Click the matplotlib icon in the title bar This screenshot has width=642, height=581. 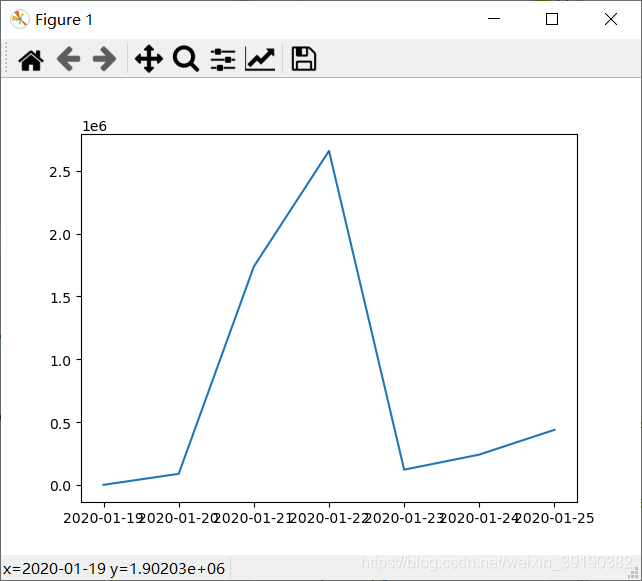20,19
